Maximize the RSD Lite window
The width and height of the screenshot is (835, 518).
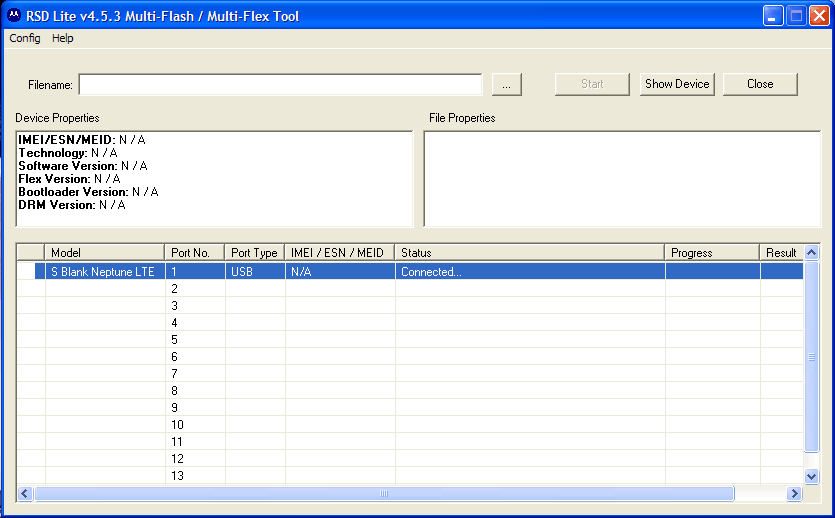pos(796,16)
